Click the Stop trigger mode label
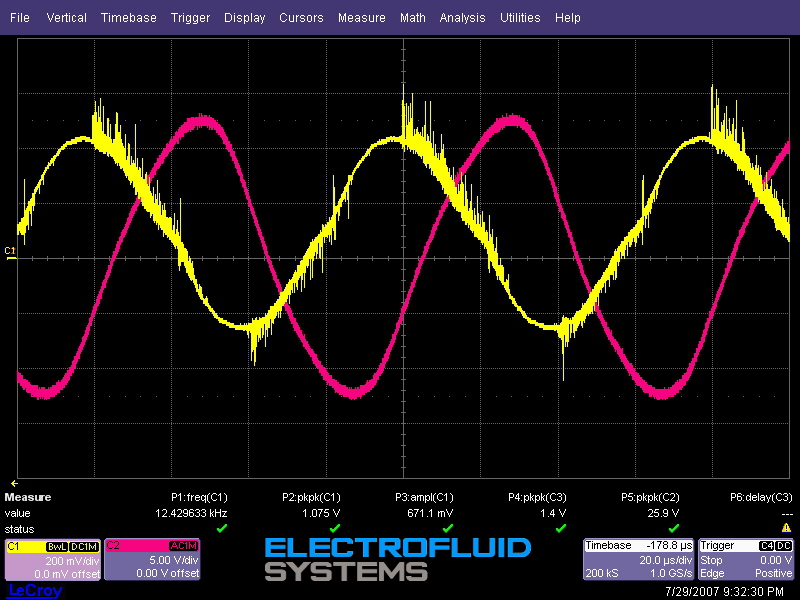 point(711,560)
